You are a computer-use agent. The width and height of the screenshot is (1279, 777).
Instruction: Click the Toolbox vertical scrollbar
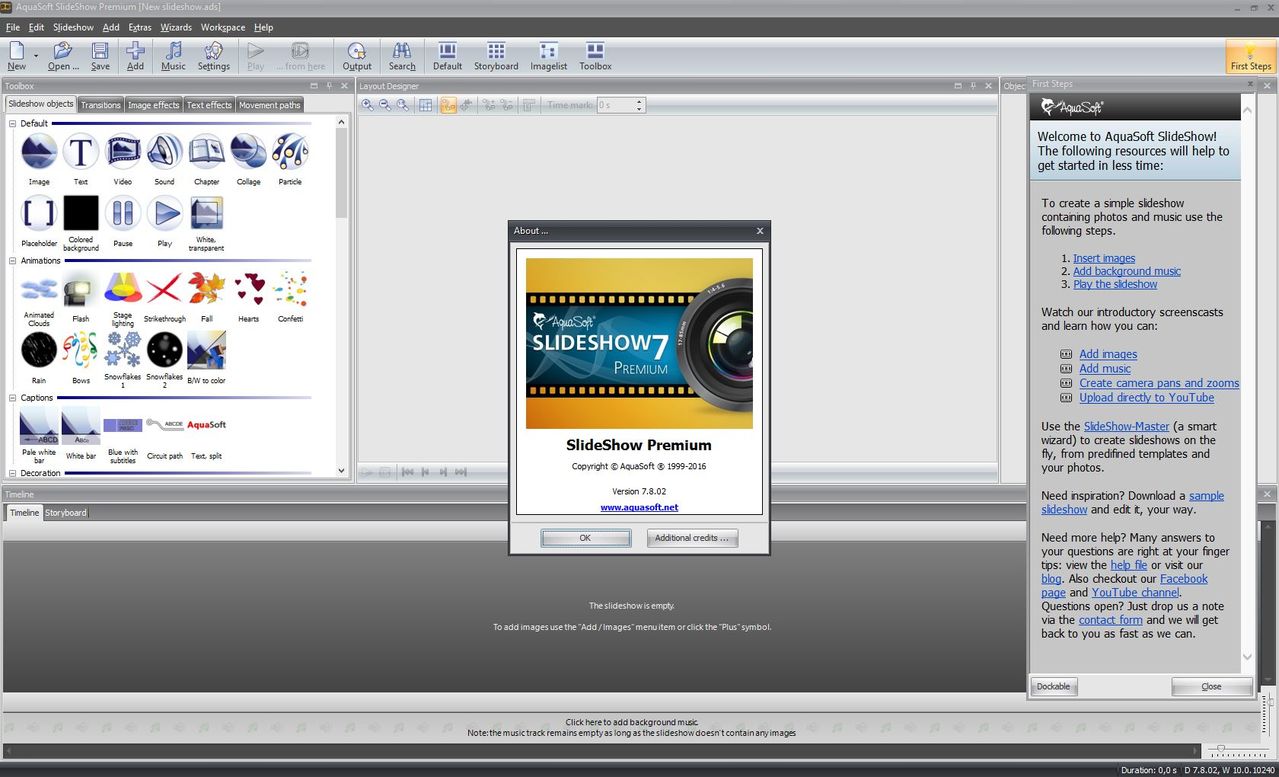(x=341, y=296)
